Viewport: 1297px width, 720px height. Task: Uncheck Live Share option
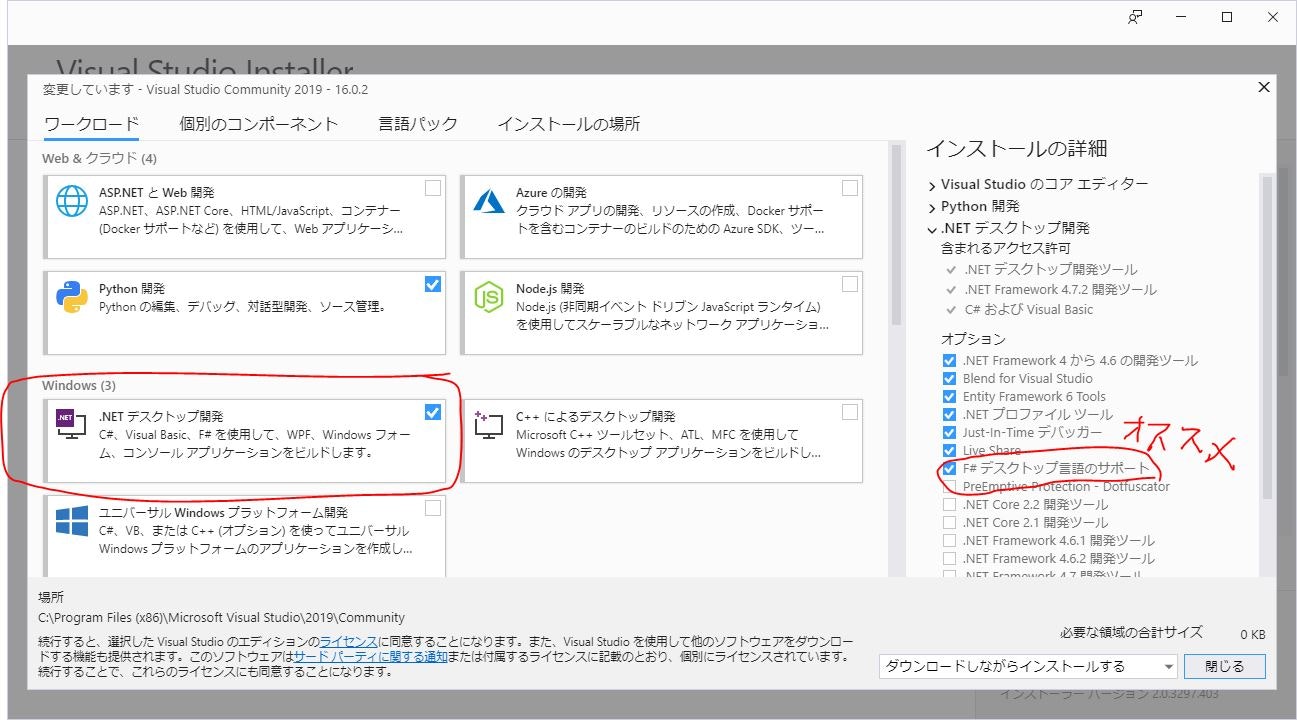pos(949,450)
